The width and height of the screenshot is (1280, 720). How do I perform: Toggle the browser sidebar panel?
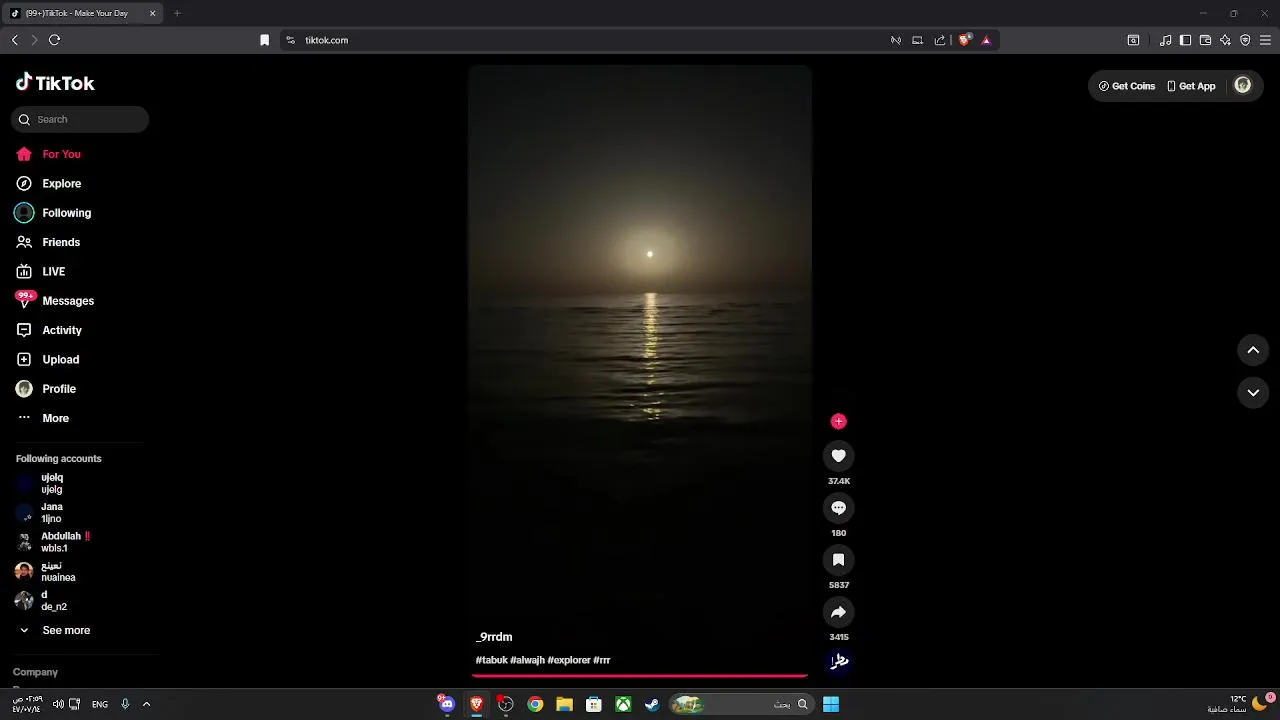(x=1185, y=40)
